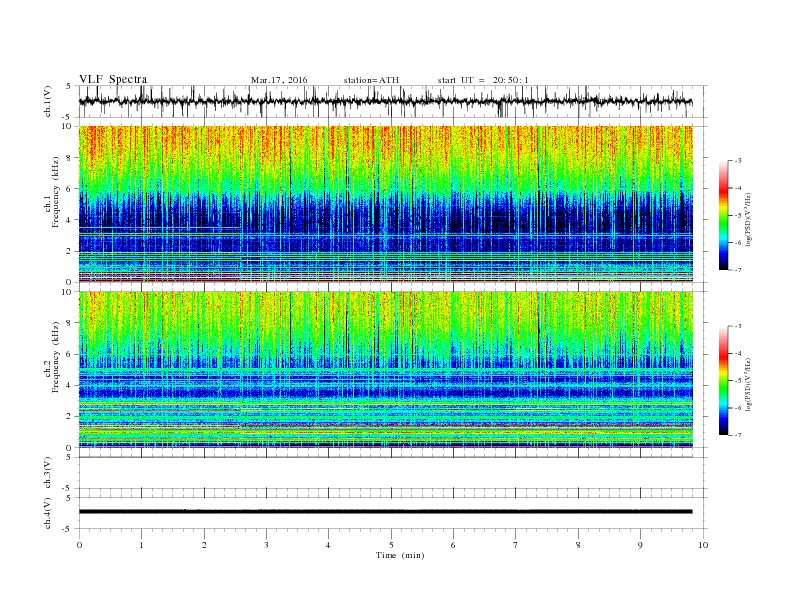This screenshot has width=792, height=612.
Task: Click the "4" kHz tick on ch.2 spectrogram
Action: (69, 385)
